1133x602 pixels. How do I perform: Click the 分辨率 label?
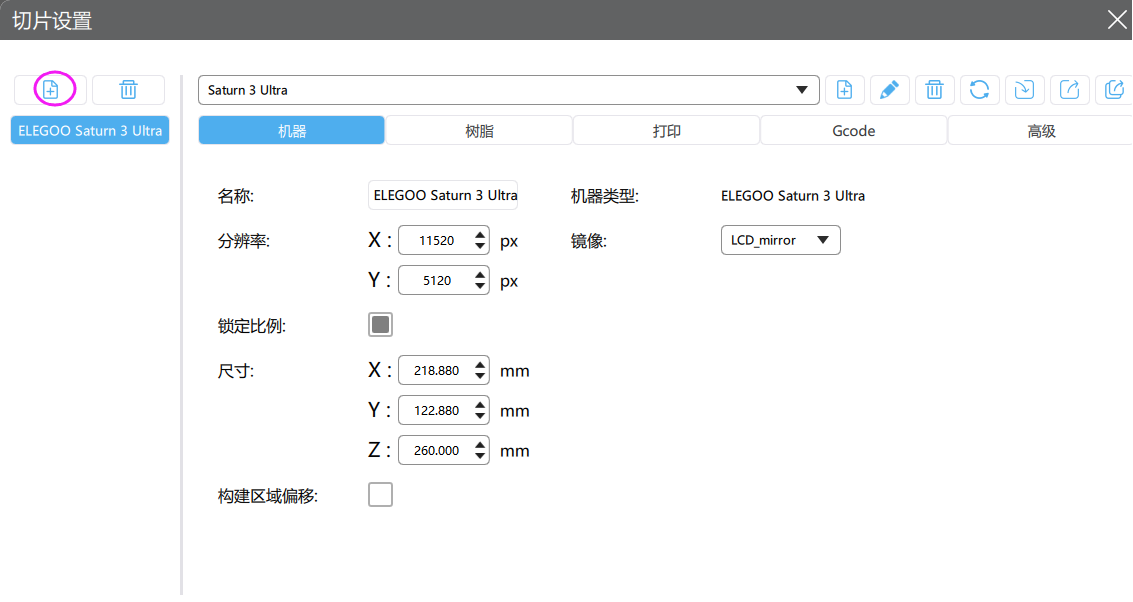pos(244,241)
